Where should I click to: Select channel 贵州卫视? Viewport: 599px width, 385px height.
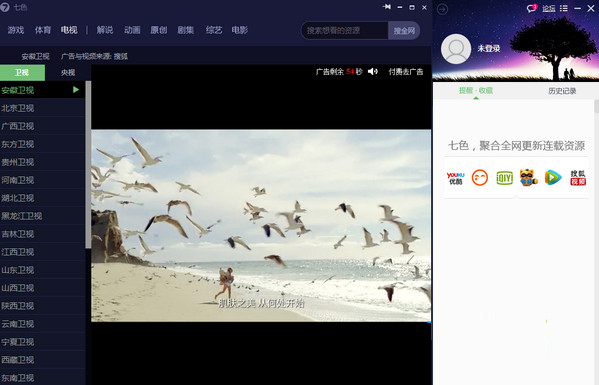(x=42, y=162)
